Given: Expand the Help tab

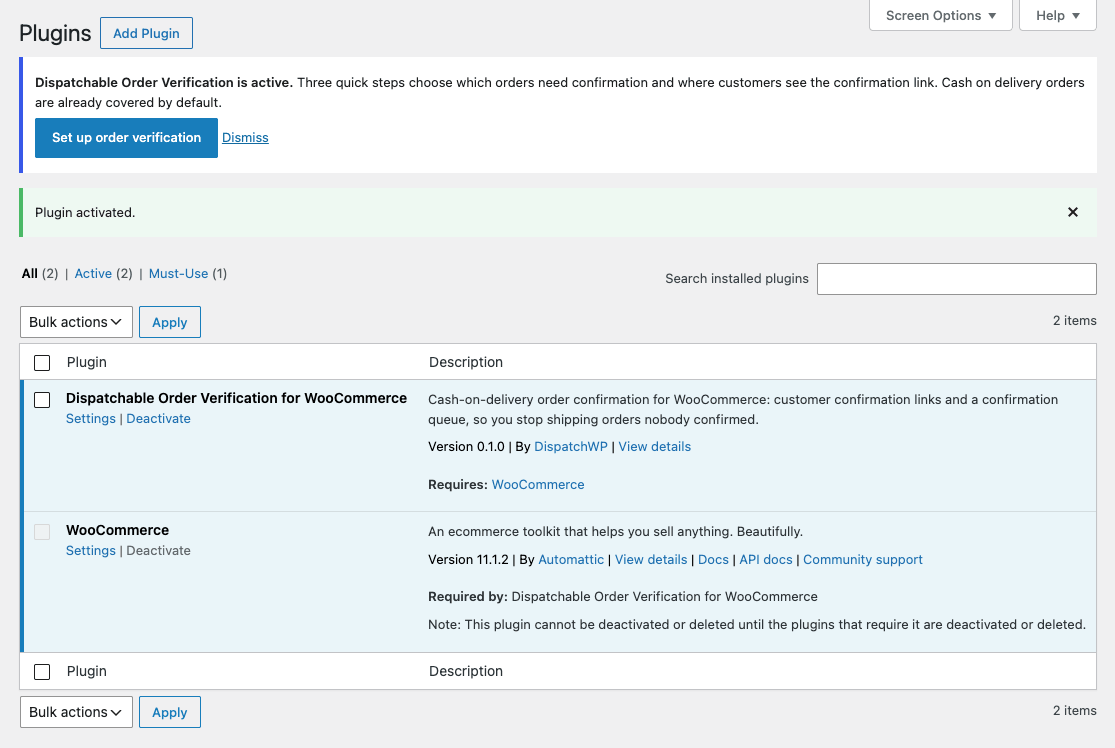Looking at the screenshot, I should click(x=1057, y=16).
